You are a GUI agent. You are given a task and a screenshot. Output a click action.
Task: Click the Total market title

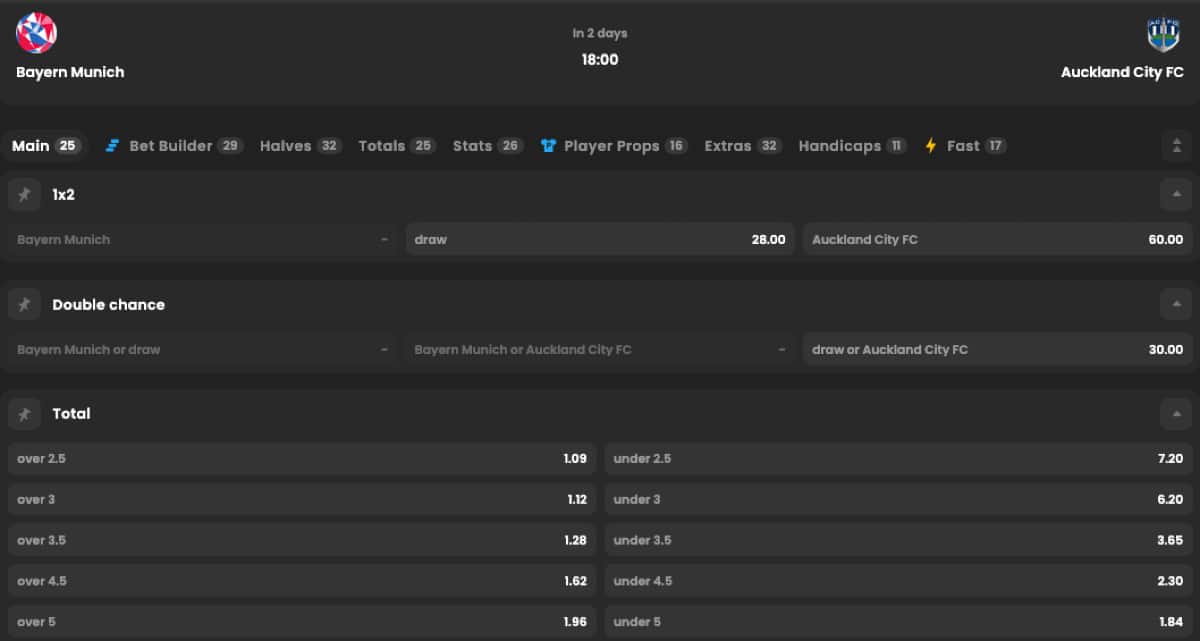pos(72,414)
